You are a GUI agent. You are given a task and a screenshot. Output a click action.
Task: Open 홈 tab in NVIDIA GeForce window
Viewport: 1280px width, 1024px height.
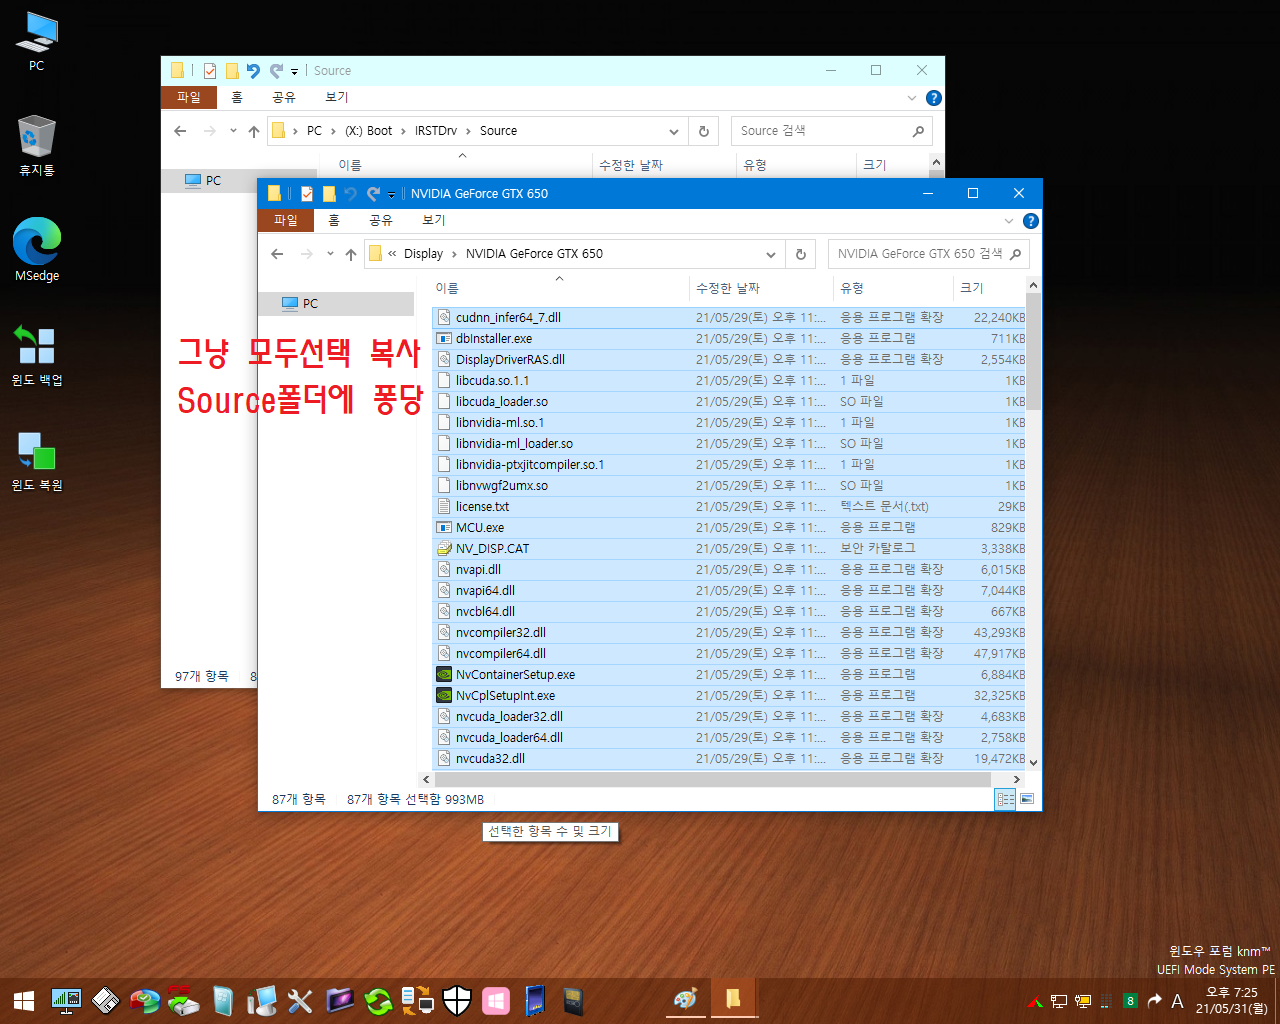tap(334, 220)
